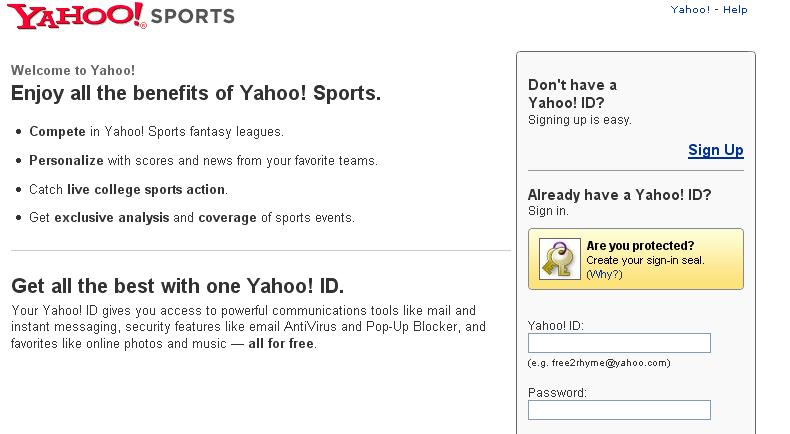This screenshot has width=790, height=434.
Task: Click the "Personalize" scores and news bullet
Action: [x=203, y=160]
